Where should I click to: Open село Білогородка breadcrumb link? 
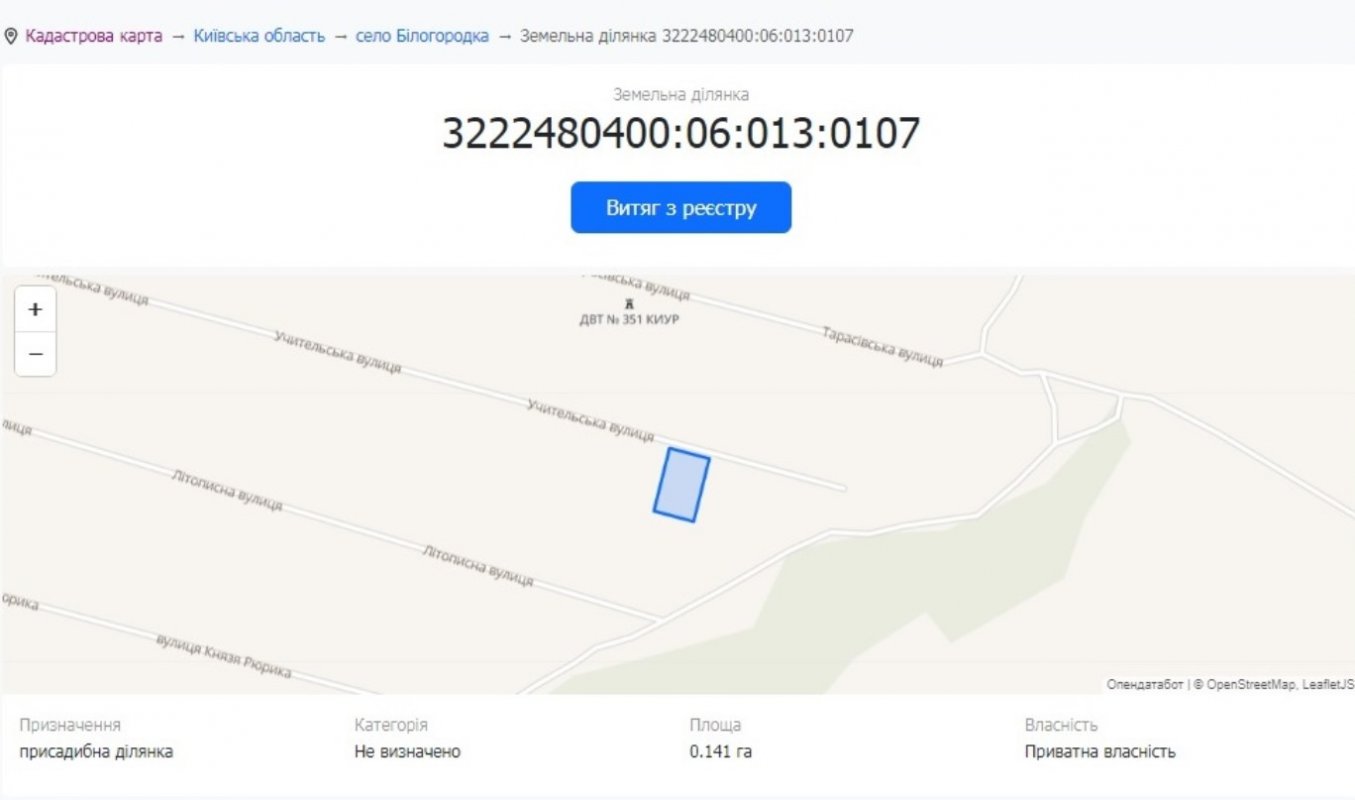[422, 36]
